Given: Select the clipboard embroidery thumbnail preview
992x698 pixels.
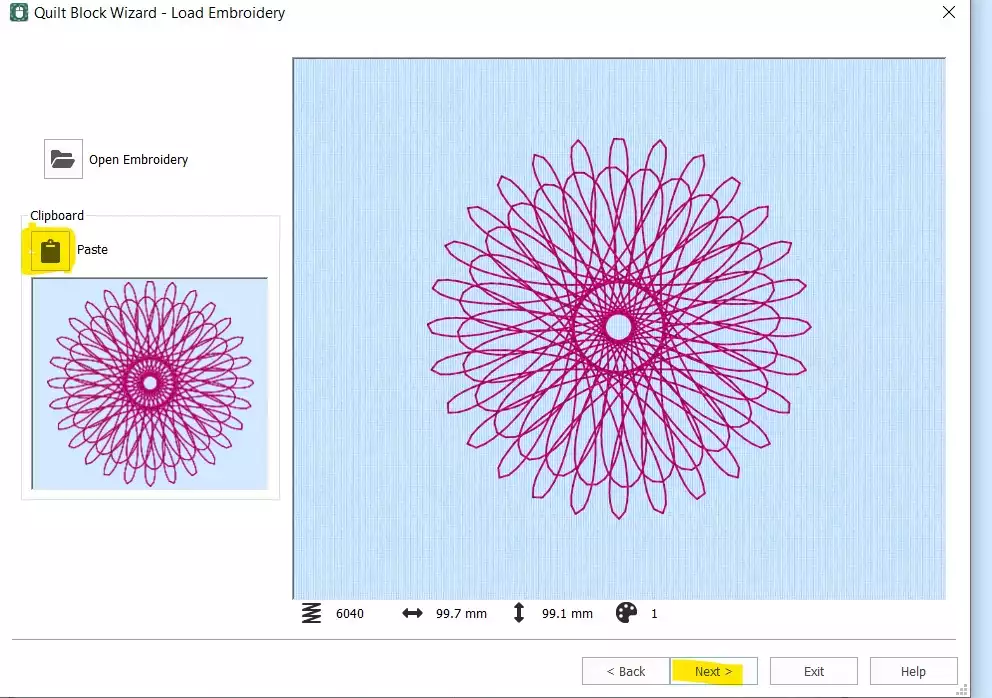Looking at the screenshot, I should pos(150,383).
